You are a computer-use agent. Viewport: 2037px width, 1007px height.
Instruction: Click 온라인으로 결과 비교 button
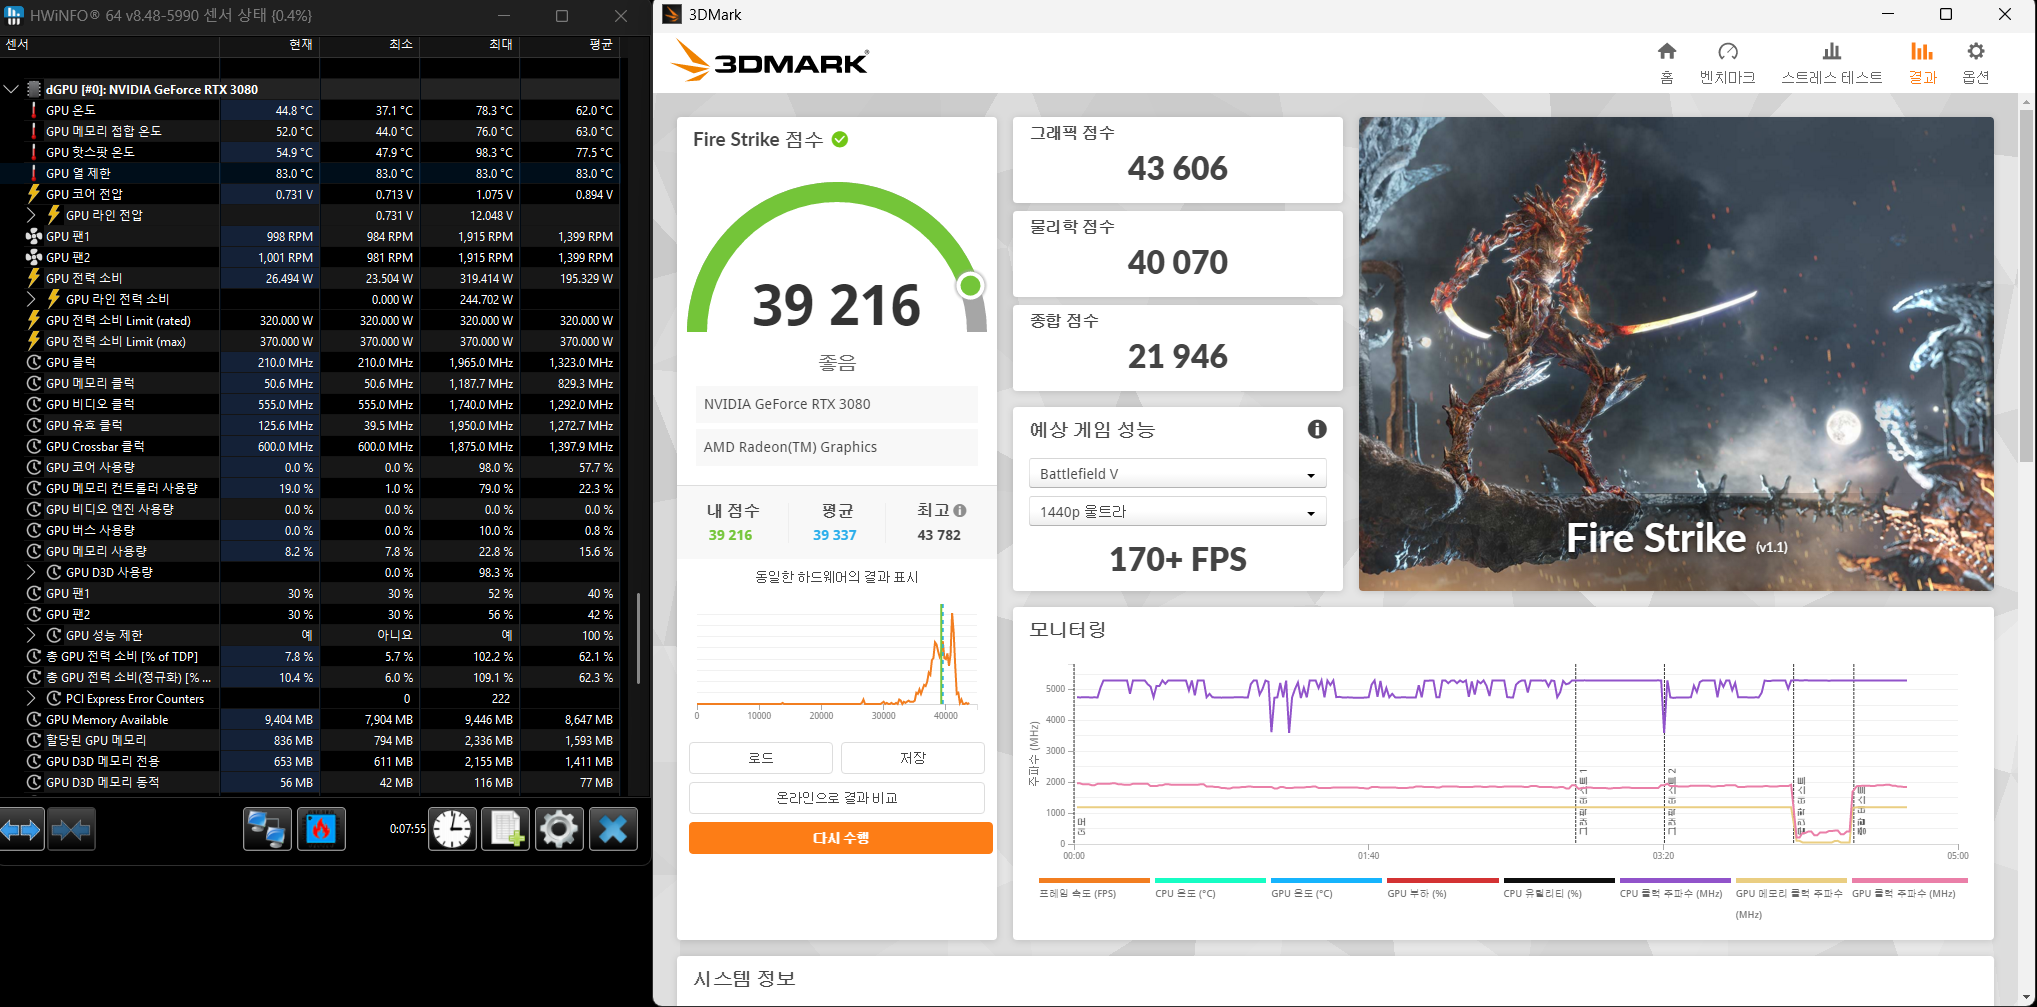click(837, 798)
